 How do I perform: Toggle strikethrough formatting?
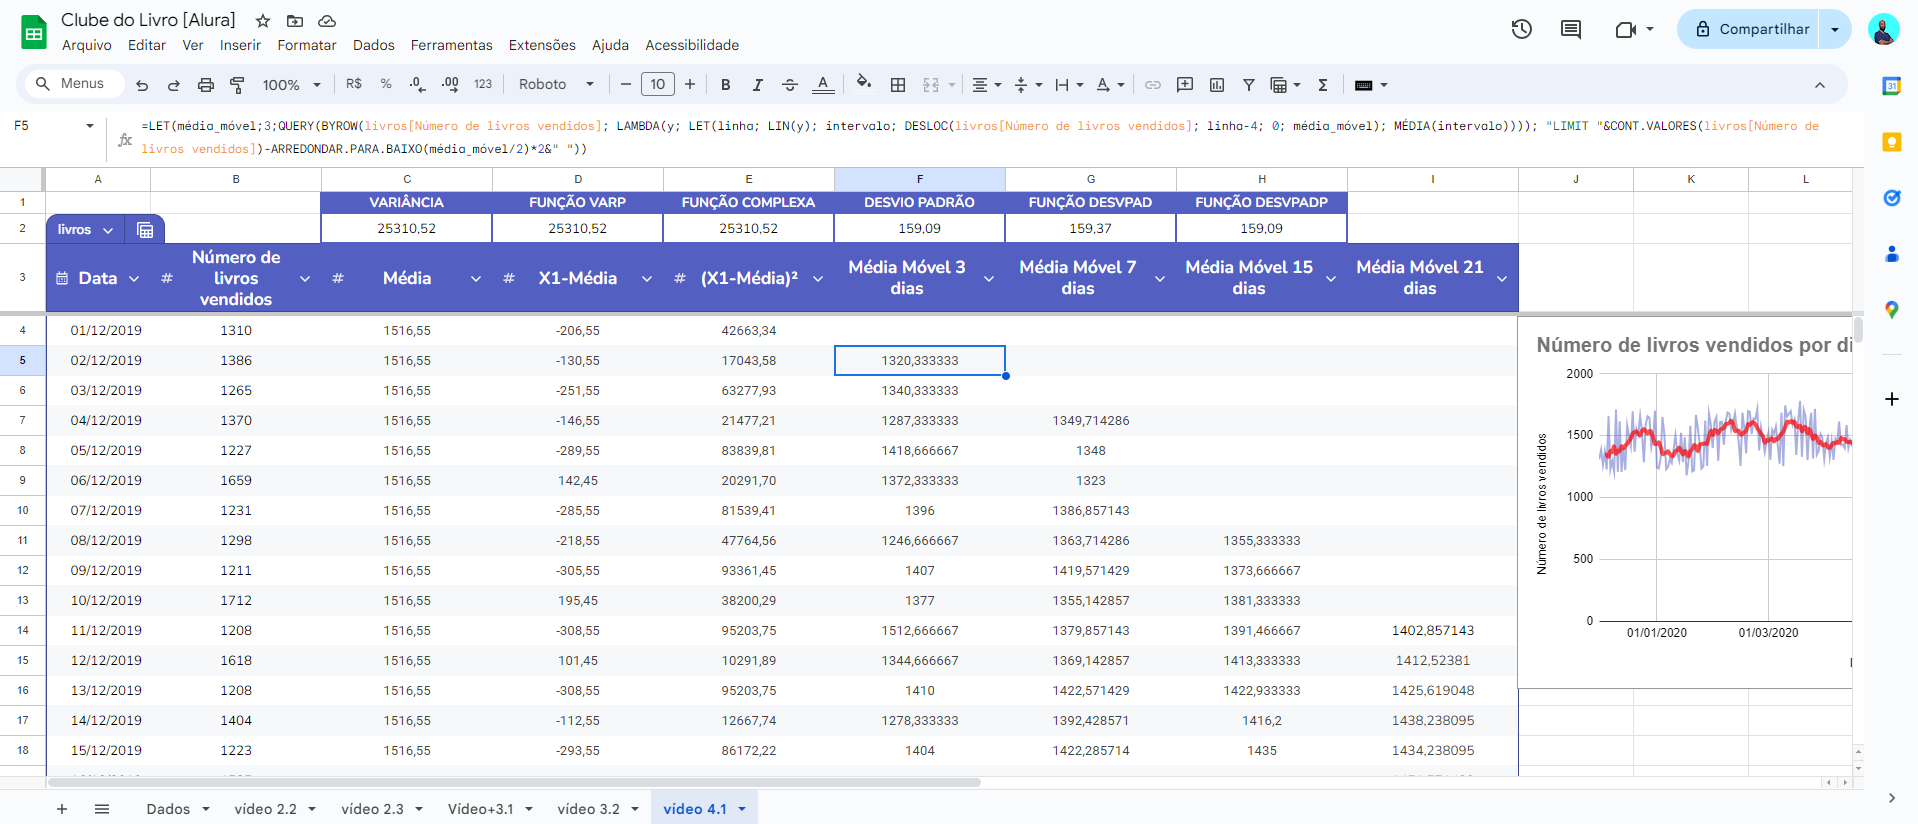790,85
